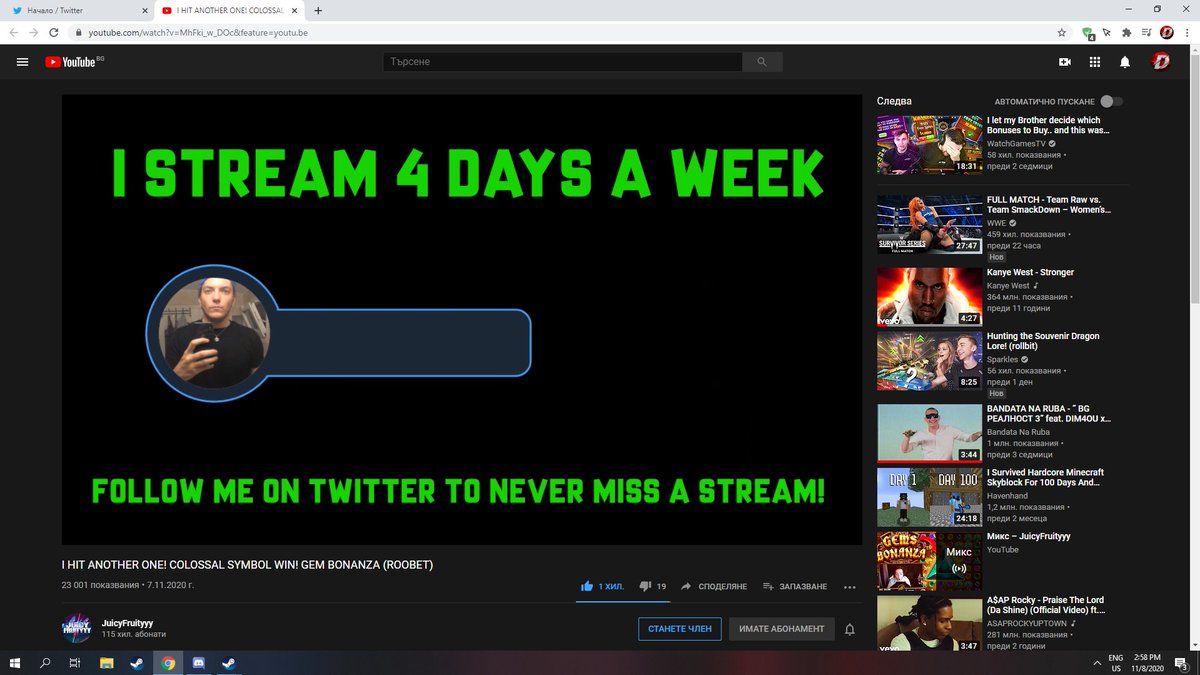Image resolution: width=1200 pixels, height=675 pixels.
Task: Click the Станете член join button
Action: pyautogui.click(x=680, y=629)
